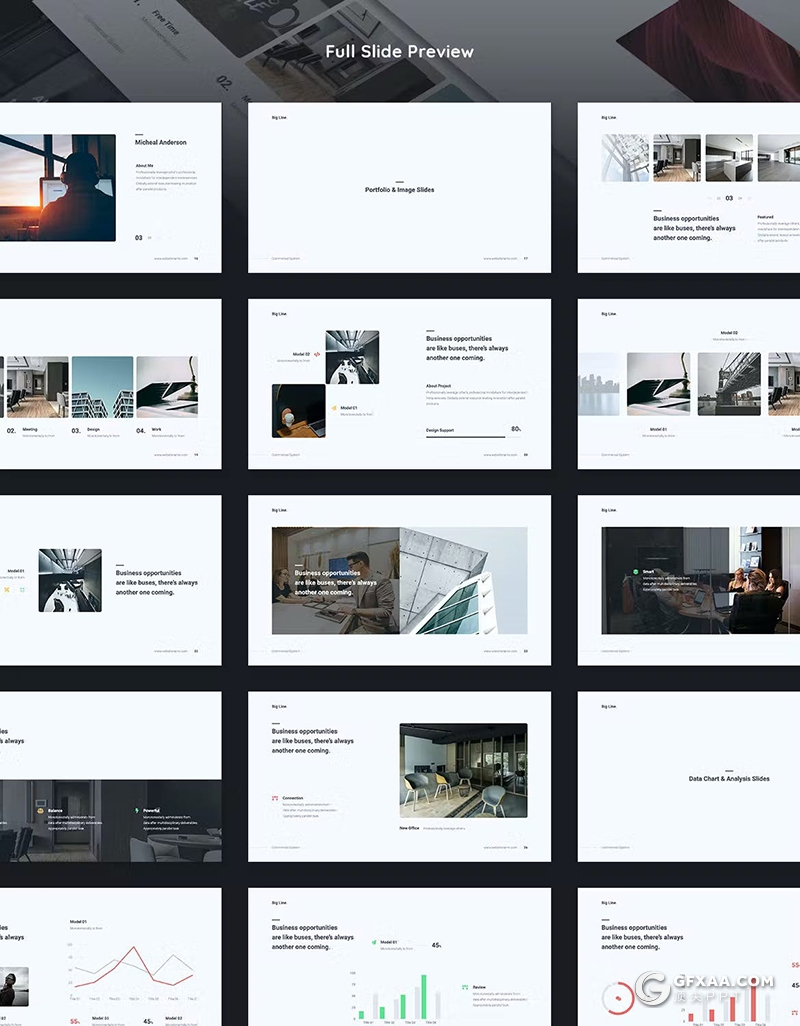Click the bridge photo in Model 02 slide
800x1026 pixels.
729,383
